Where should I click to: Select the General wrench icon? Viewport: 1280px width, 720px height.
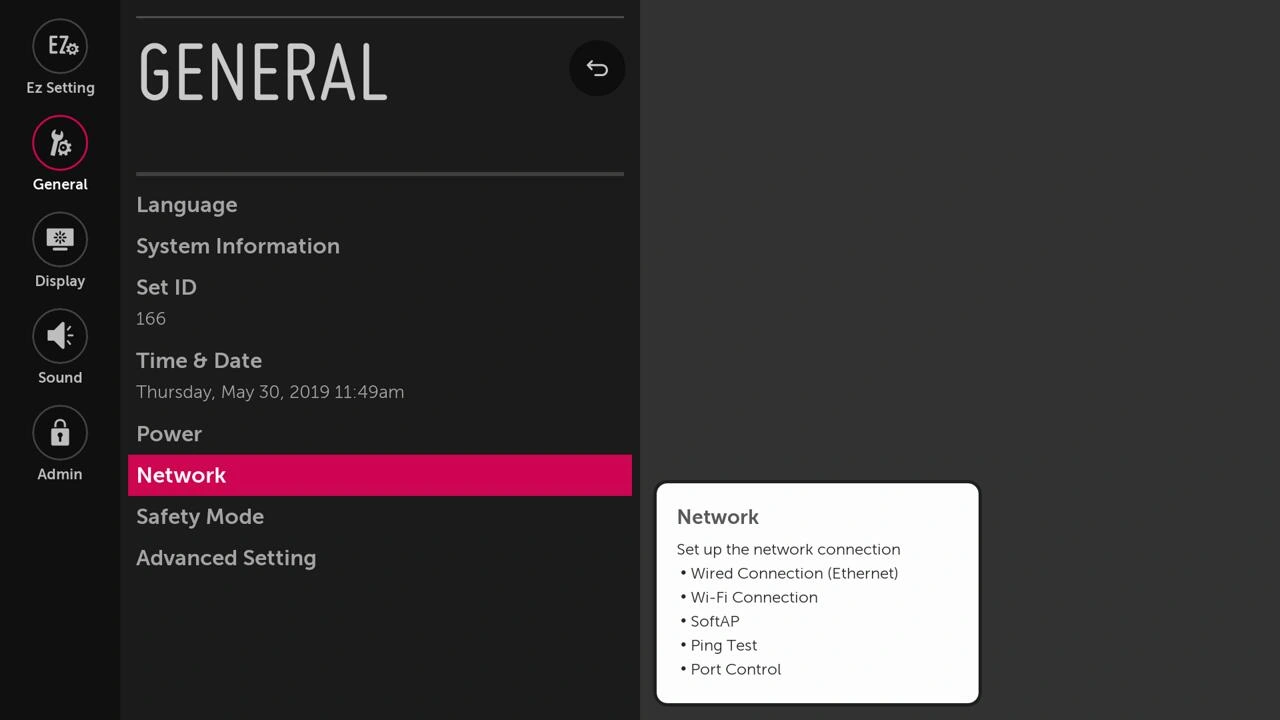click(60, 143)
